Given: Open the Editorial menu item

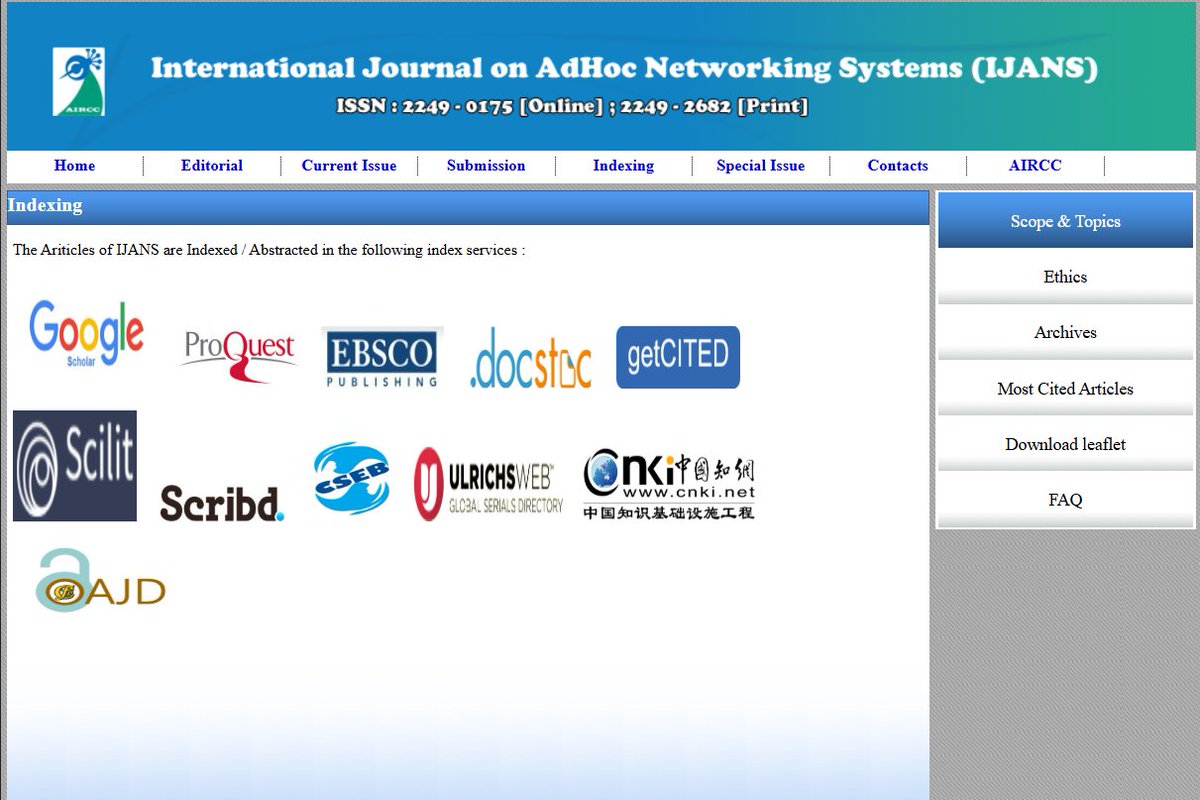Looking at the screenshot, I should tap(212, 166).
